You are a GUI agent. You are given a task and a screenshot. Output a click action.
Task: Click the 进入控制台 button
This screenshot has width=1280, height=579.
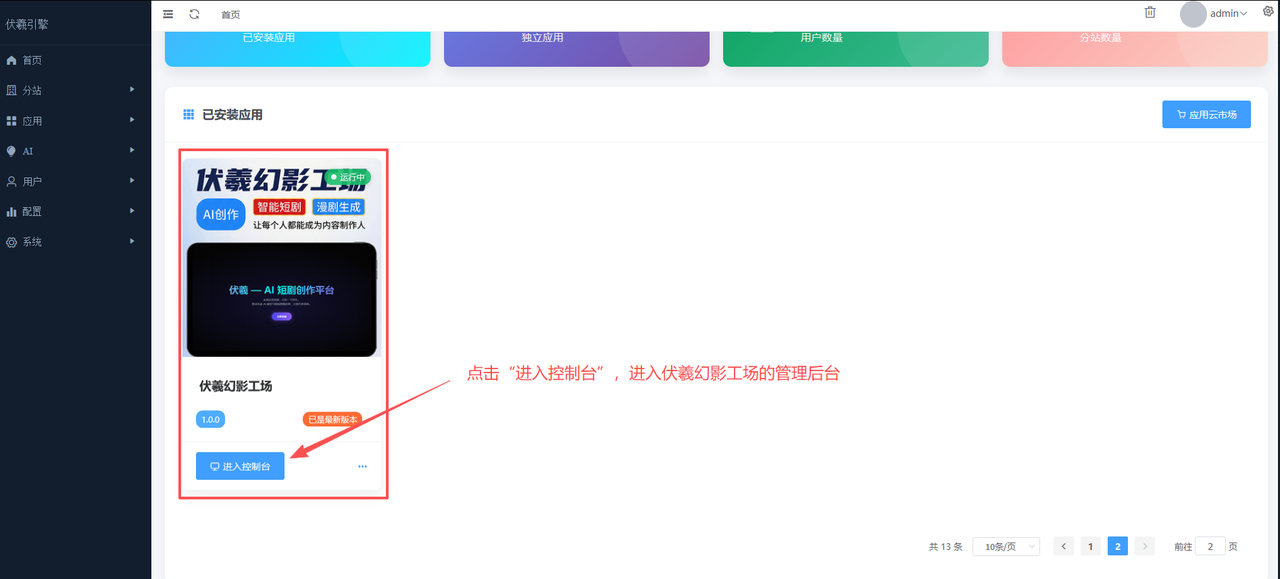240,466
